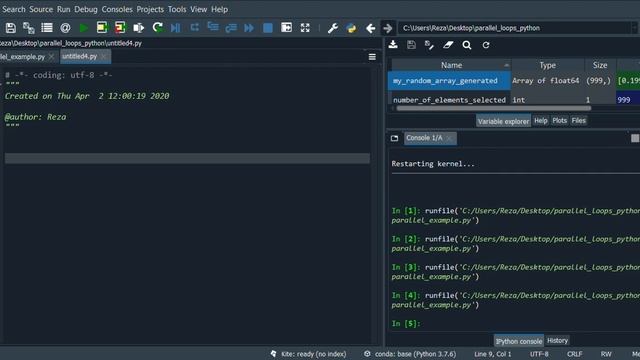Open the PYTHONPATH manager icon

point(351,28)
